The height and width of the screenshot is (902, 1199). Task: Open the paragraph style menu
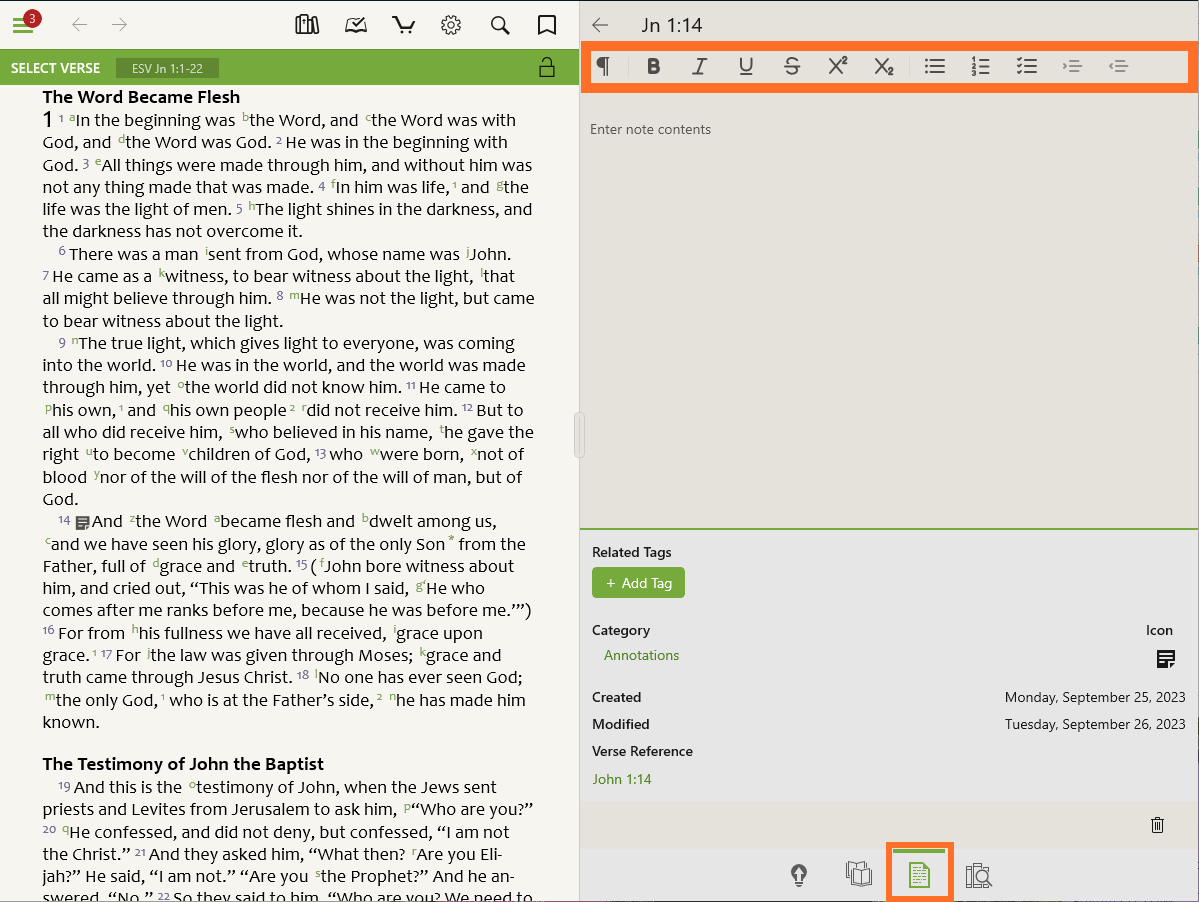coord(604,66)
